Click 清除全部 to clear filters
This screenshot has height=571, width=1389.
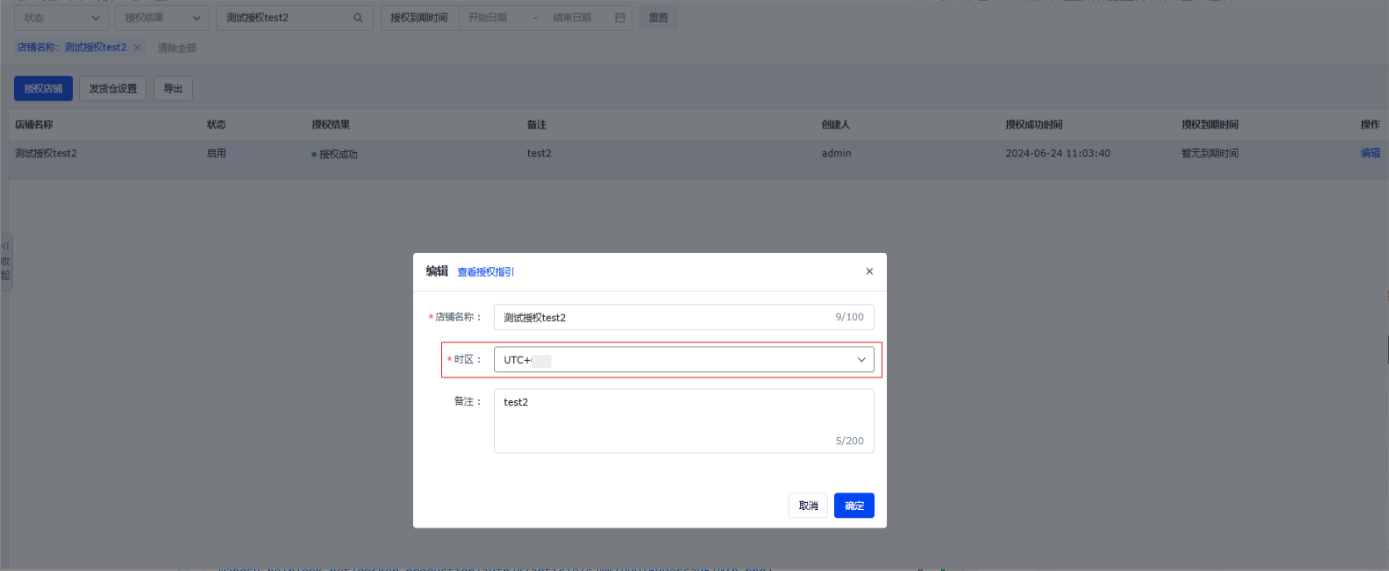pos(176,48)
